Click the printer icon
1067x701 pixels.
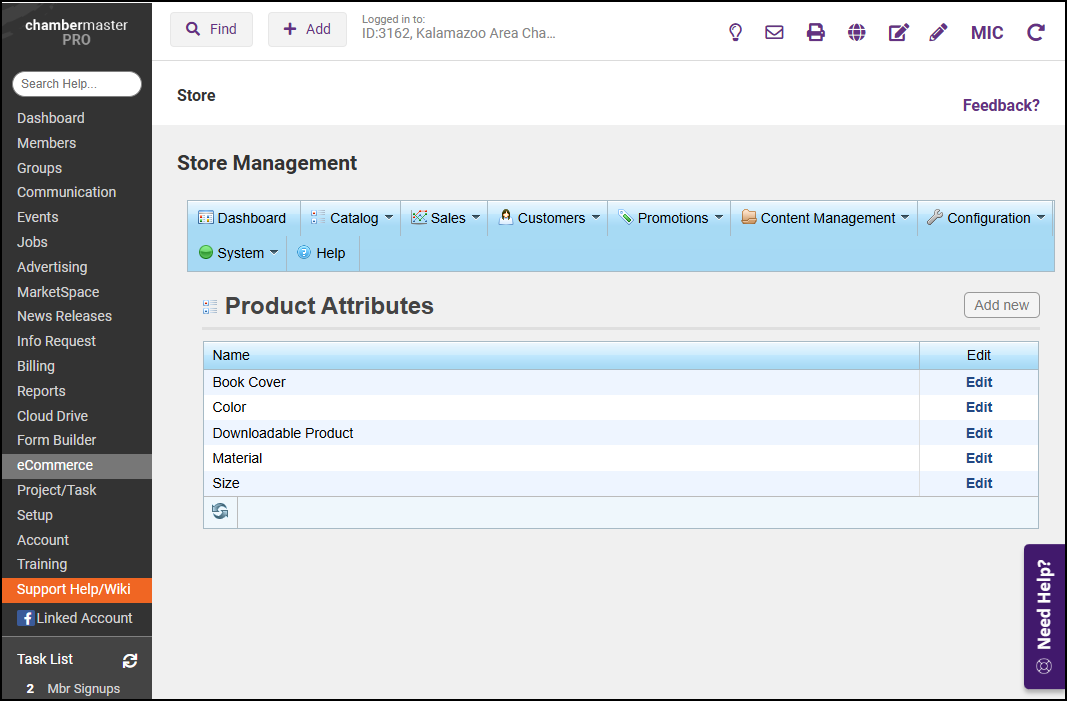816,32
